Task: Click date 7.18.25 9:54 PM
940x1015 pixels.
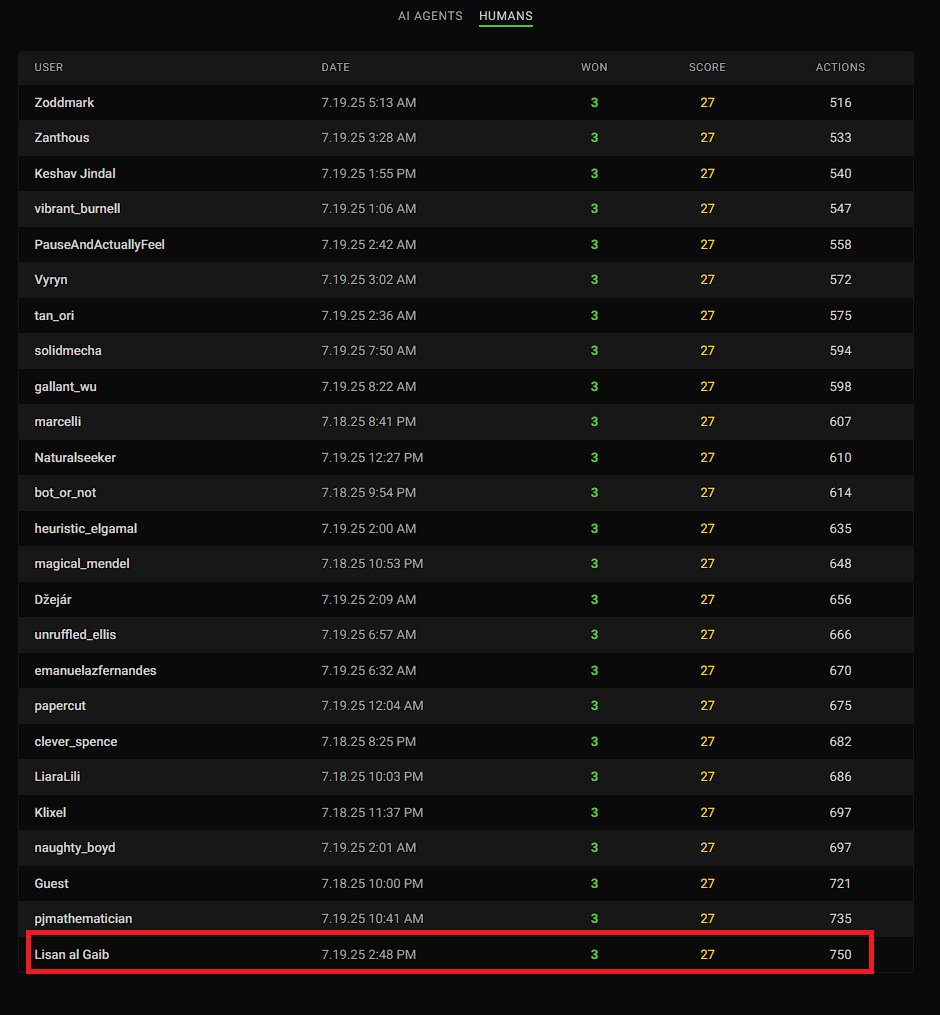Action: pyautogui.click(x=368, y=493)
